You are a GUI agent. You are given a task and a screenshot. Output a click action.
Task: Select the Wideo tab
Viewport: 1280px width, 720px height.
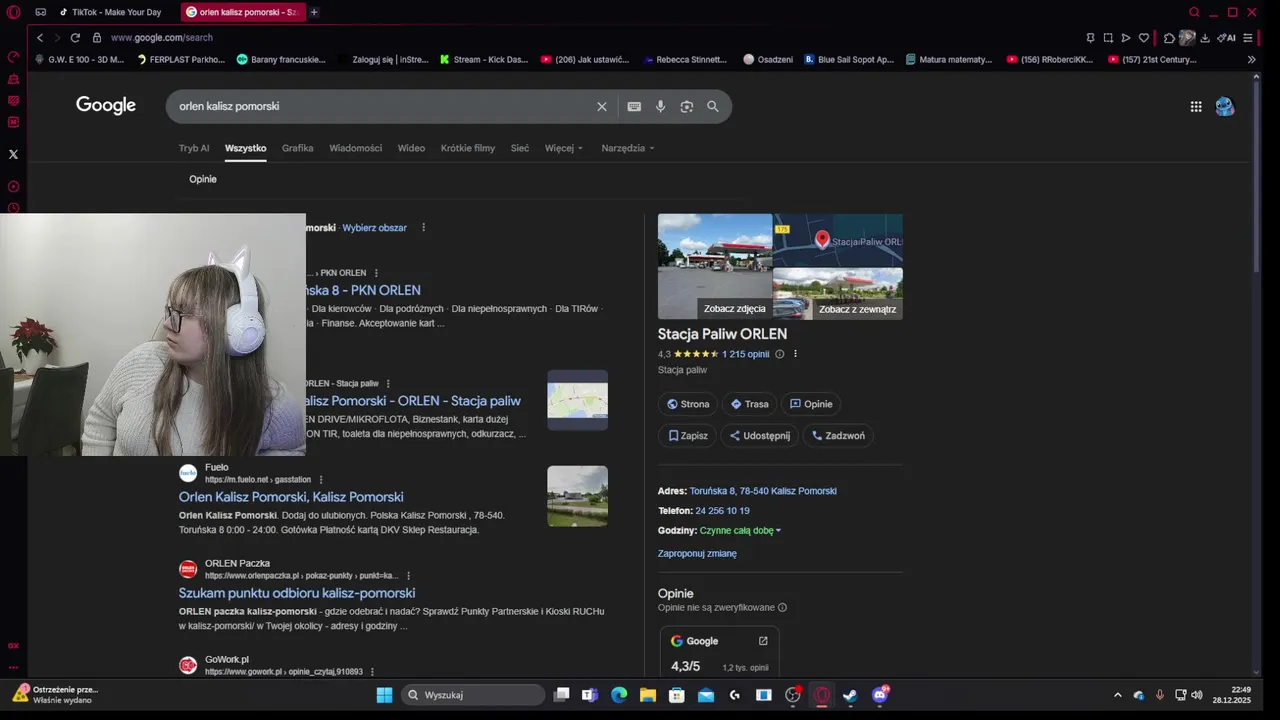(411, 148)
